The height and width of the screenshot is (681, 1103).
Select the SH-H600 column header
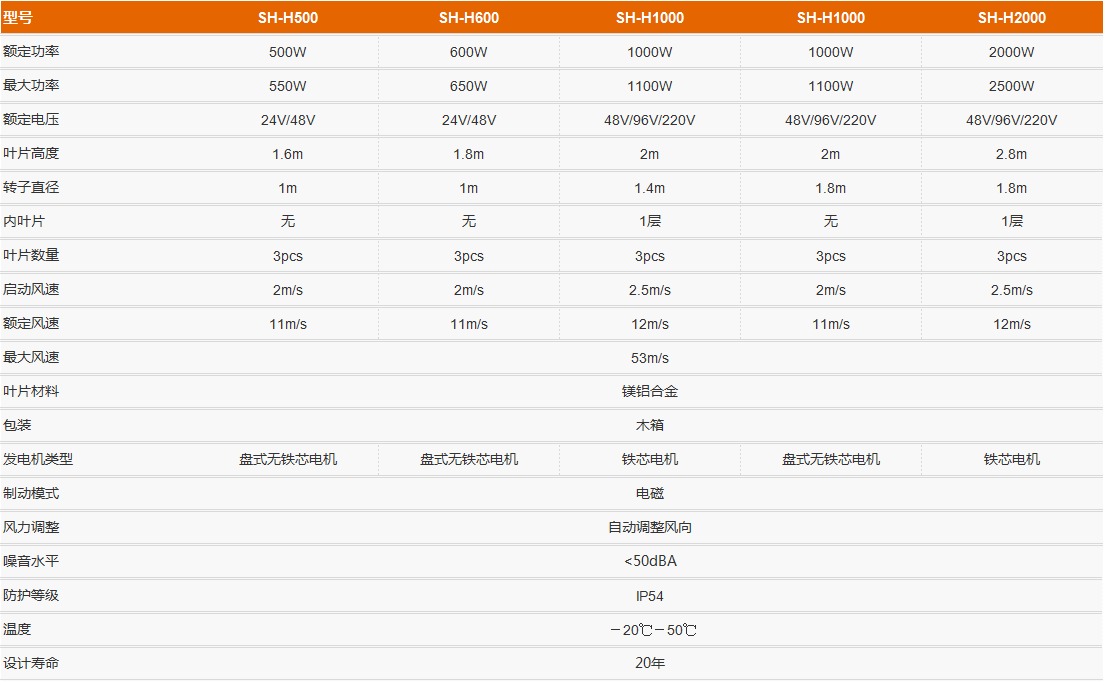point(469,18)
